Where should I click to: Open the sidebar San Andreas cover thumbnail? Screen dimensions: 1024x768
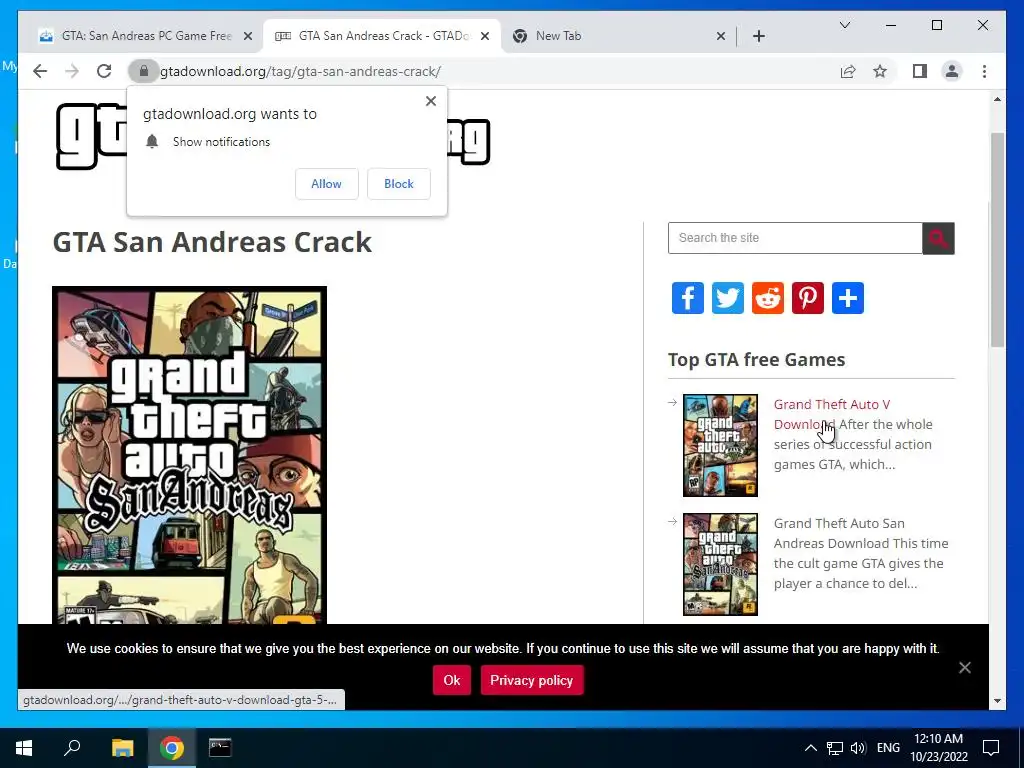point(720,564)
